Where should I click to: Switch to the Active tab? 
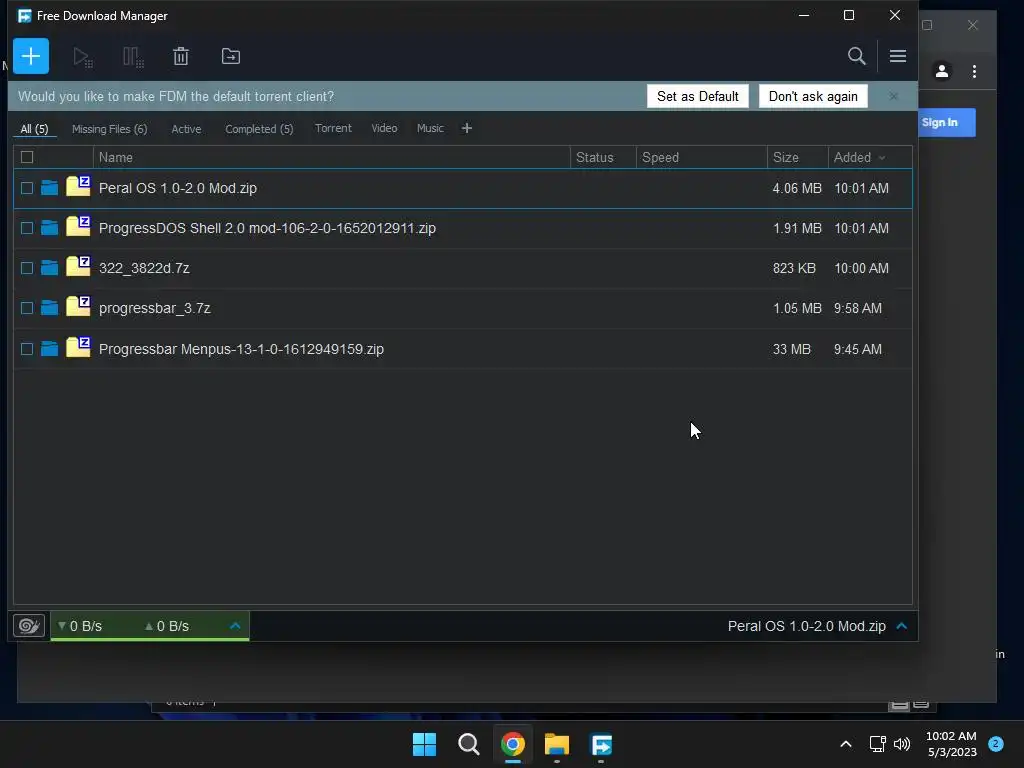186,129
